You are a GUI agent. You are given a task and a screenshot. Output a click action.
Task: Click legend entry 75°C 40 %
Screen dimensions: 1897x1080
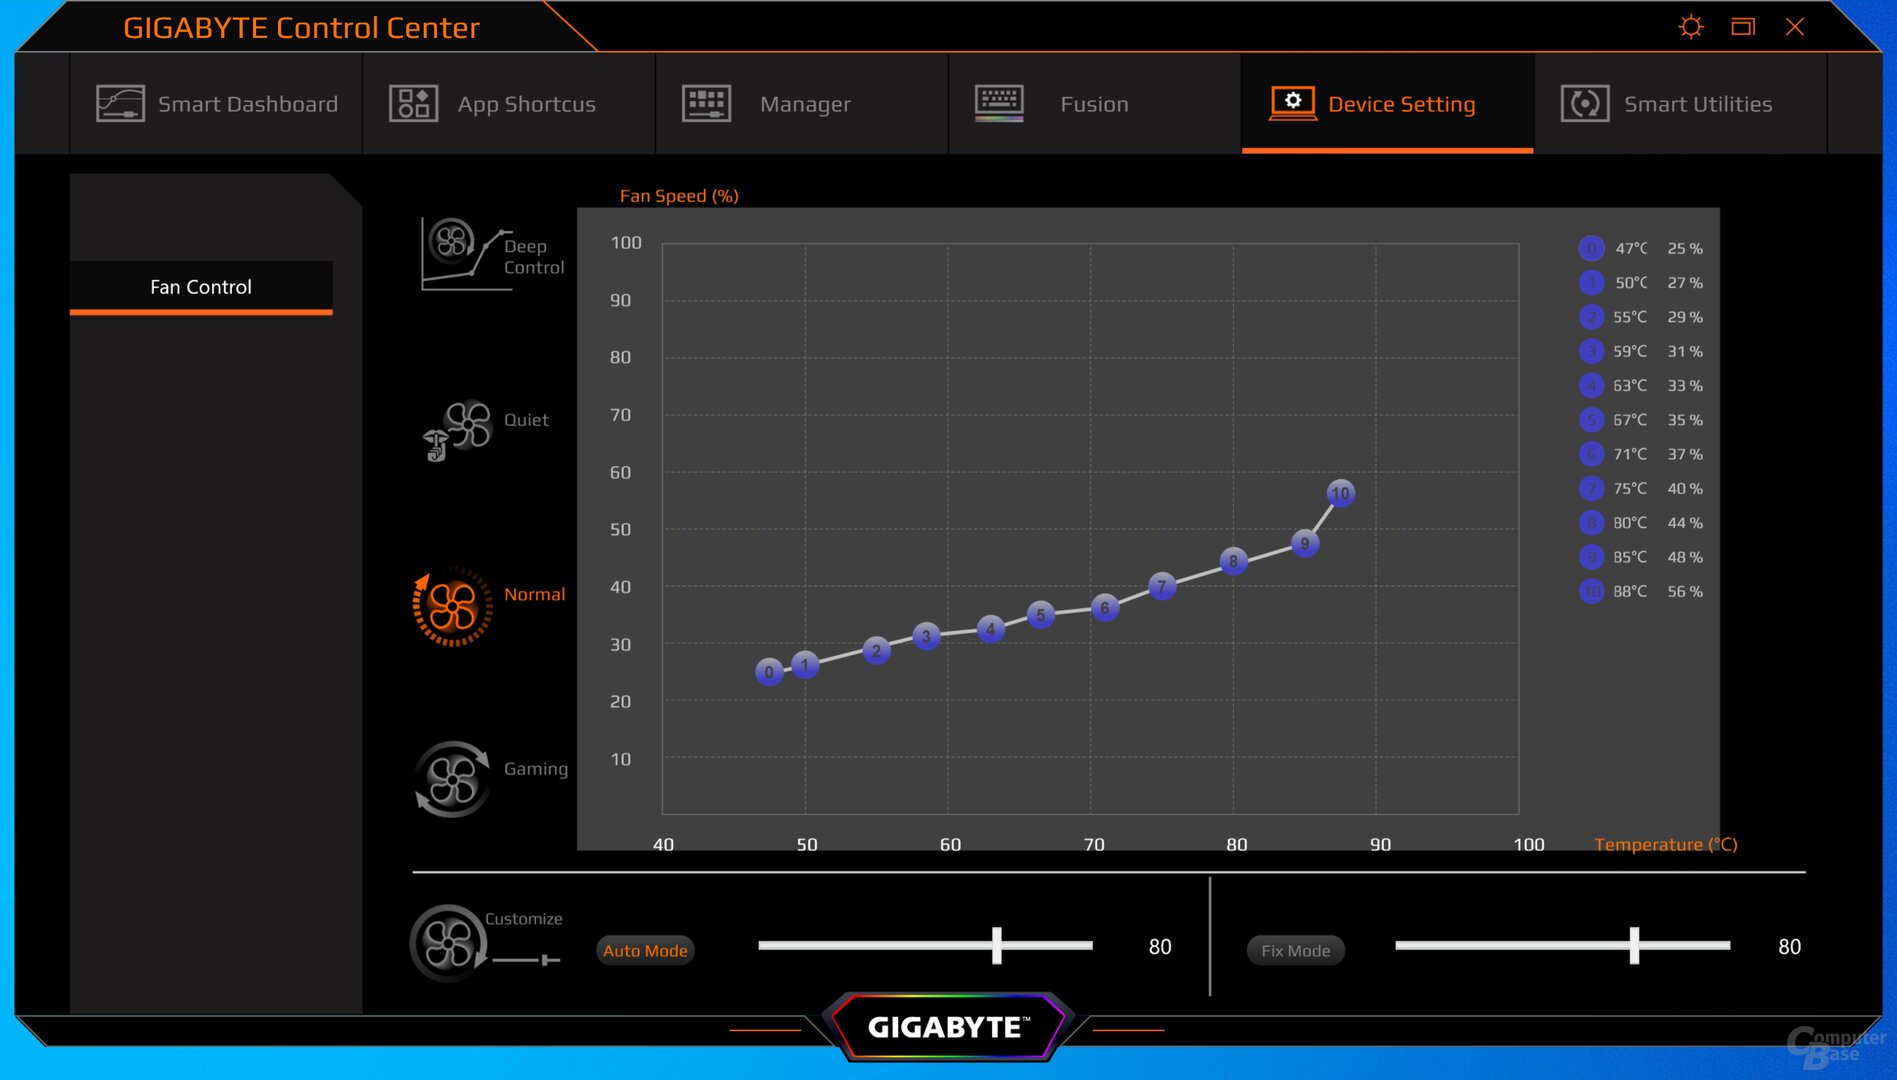(x=1641, y=488)
